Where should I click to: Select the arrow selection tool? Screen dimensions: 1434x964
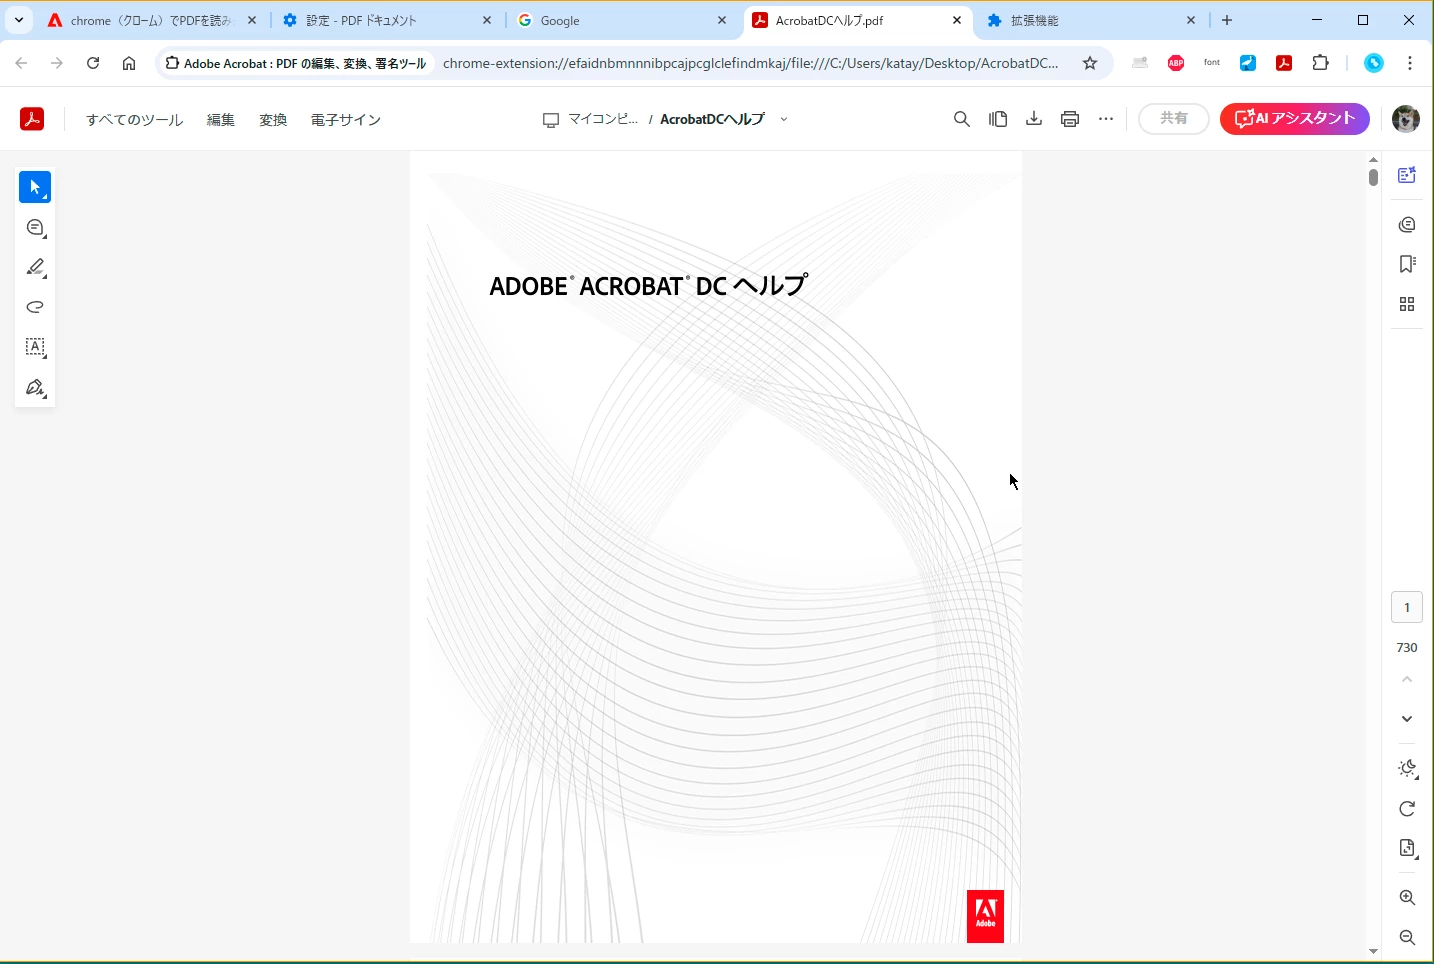[35, 187]
